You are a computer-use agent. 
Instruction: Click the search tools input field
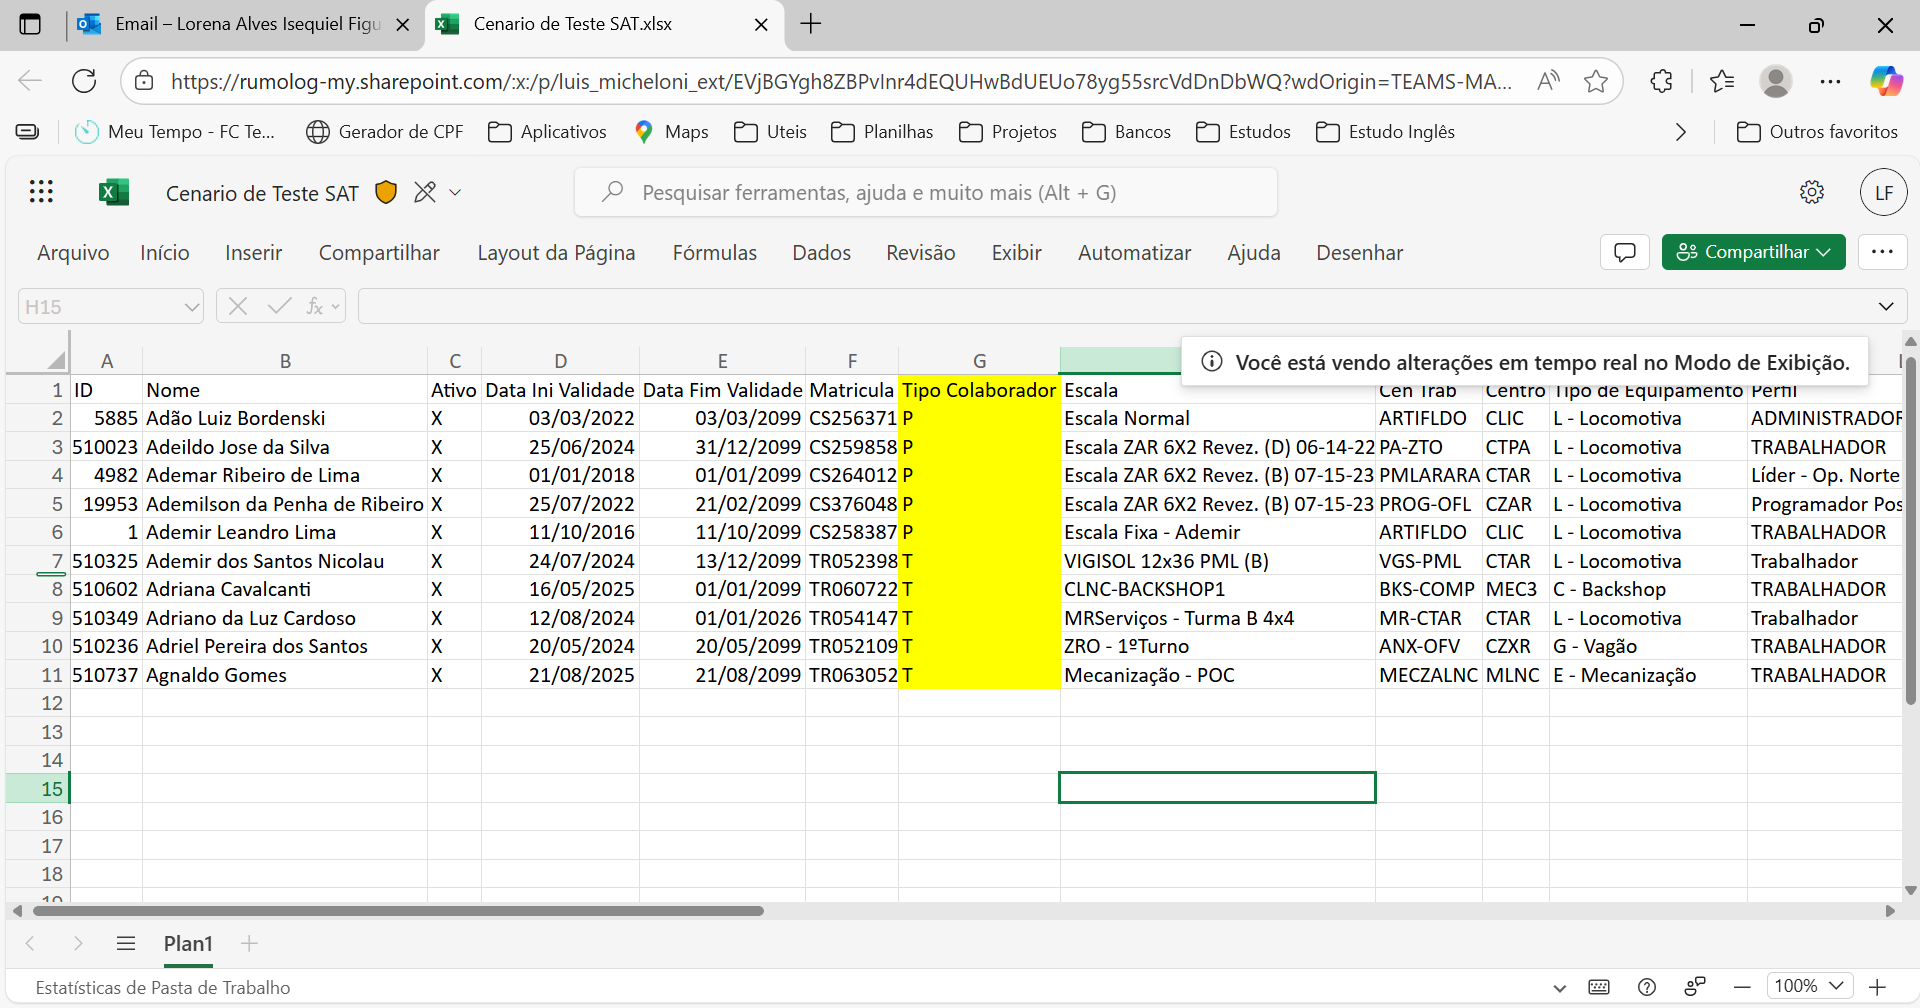click(925, 192)
